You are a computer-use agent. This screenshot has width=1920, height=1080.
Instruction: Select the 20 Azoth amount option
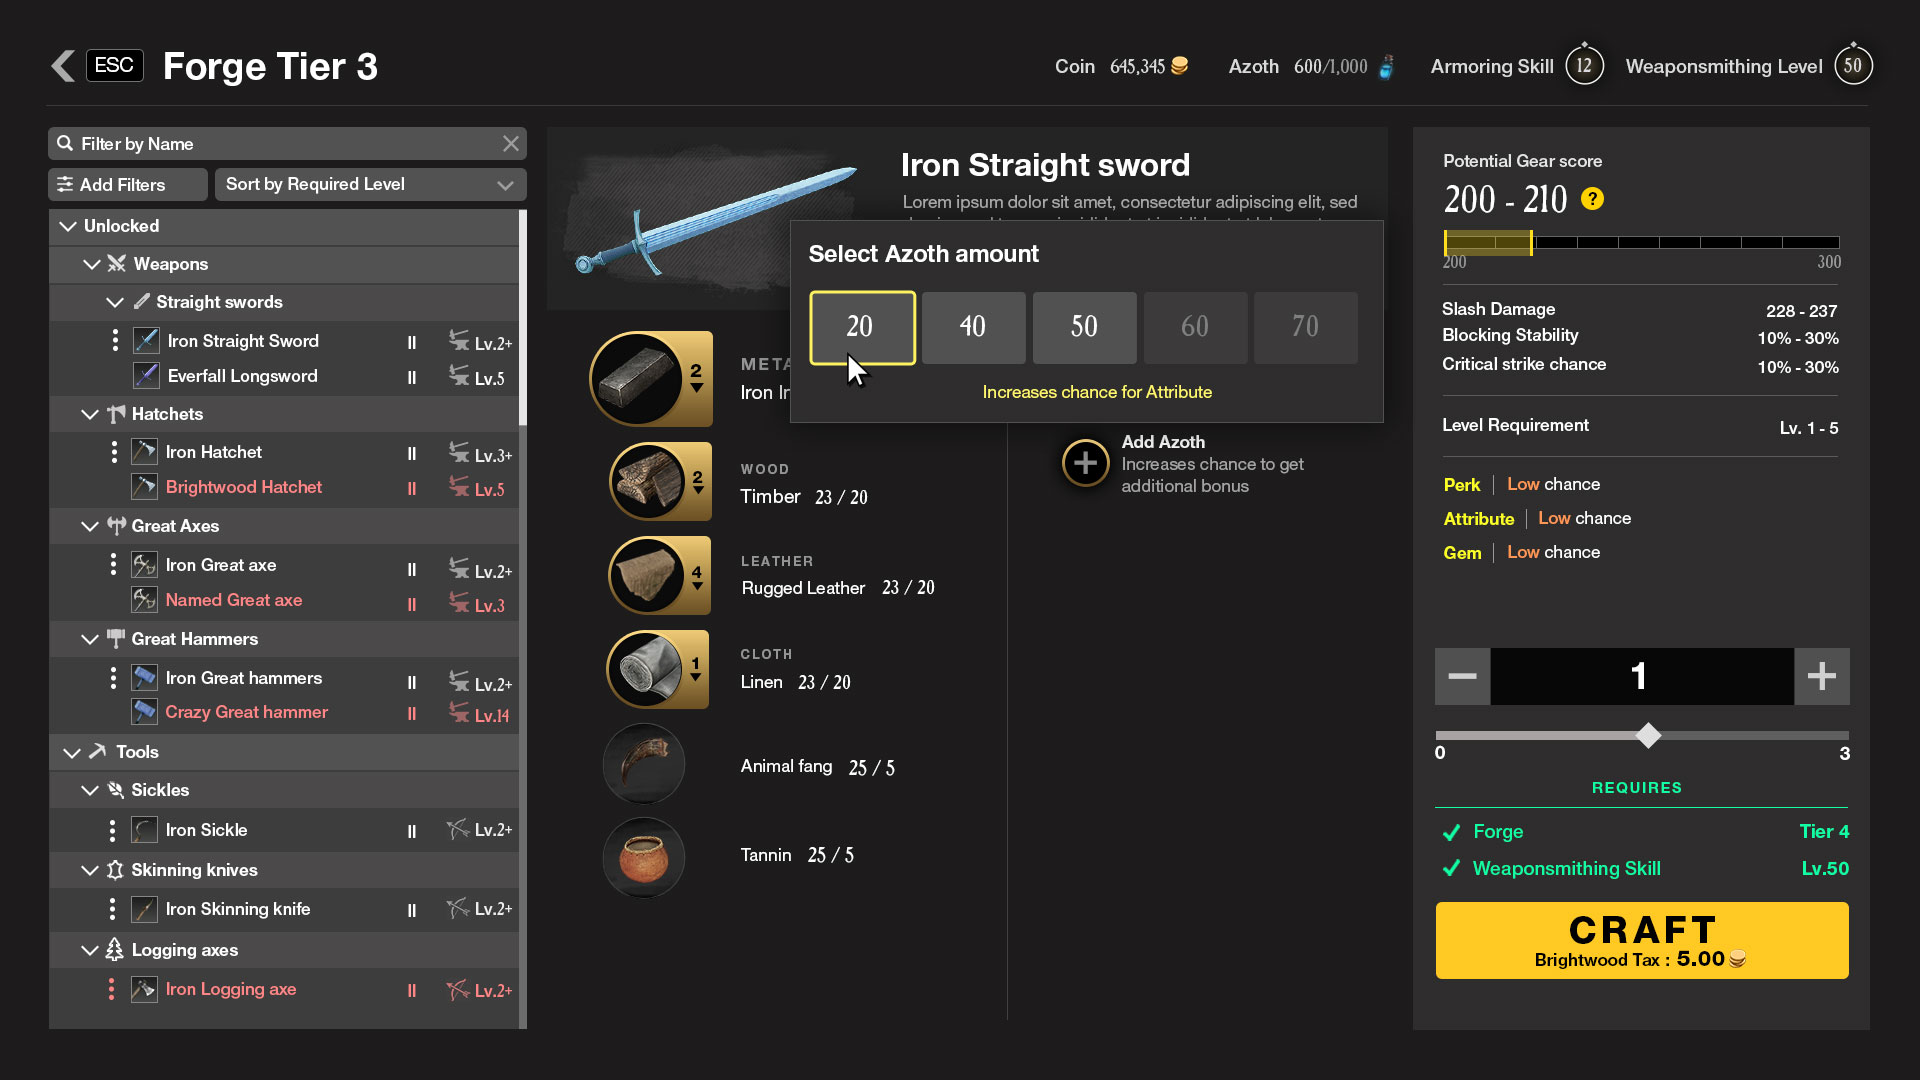[862, 327]
